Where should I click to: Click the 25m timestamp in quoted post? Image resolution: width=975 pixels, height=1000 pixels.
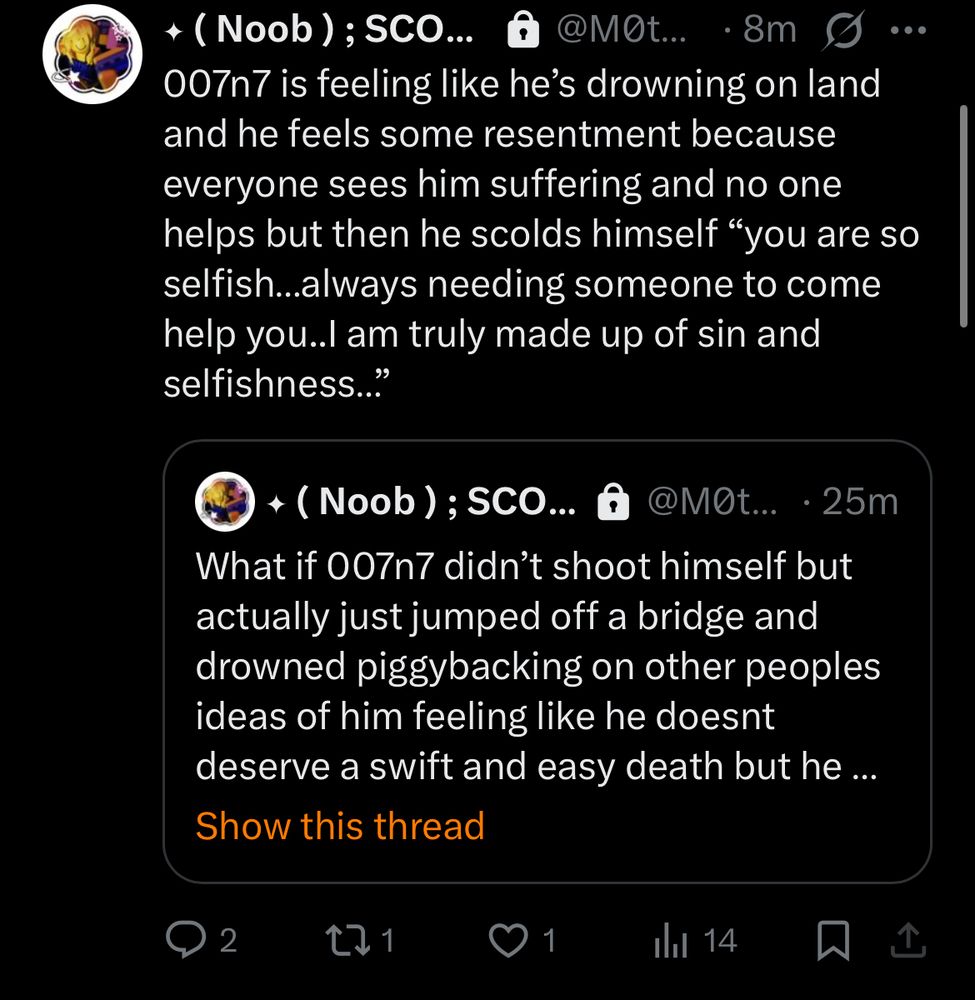(x=860, y=502)
